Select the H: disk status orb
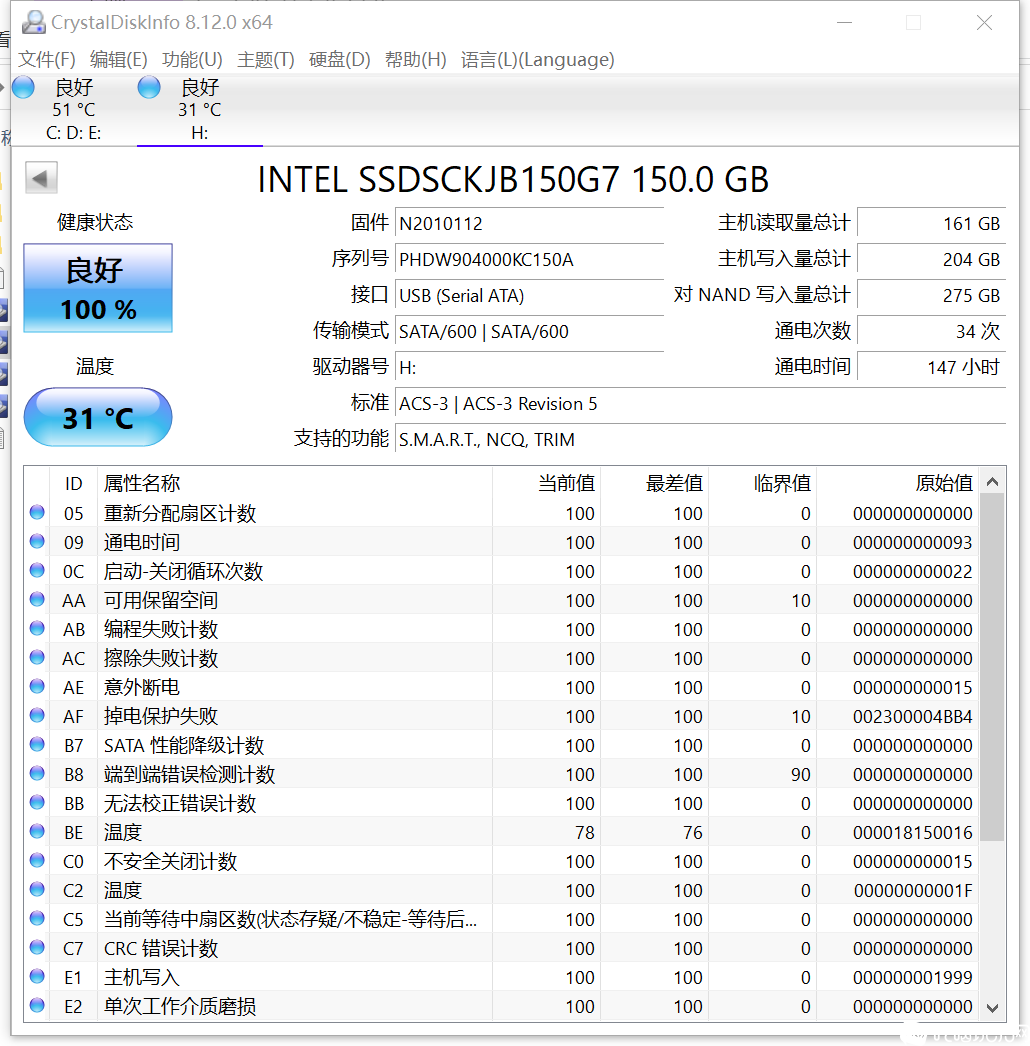Image resolution: width=1030 pixels, height=1046 pixels. coord(149,87)
